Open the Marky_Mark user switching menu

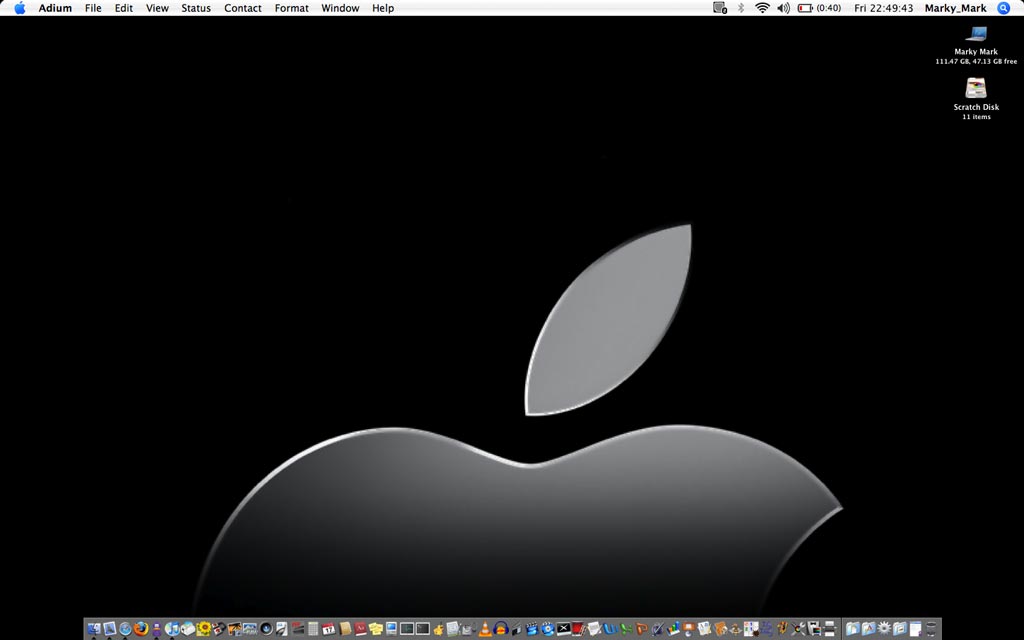[x=955, y=8]
